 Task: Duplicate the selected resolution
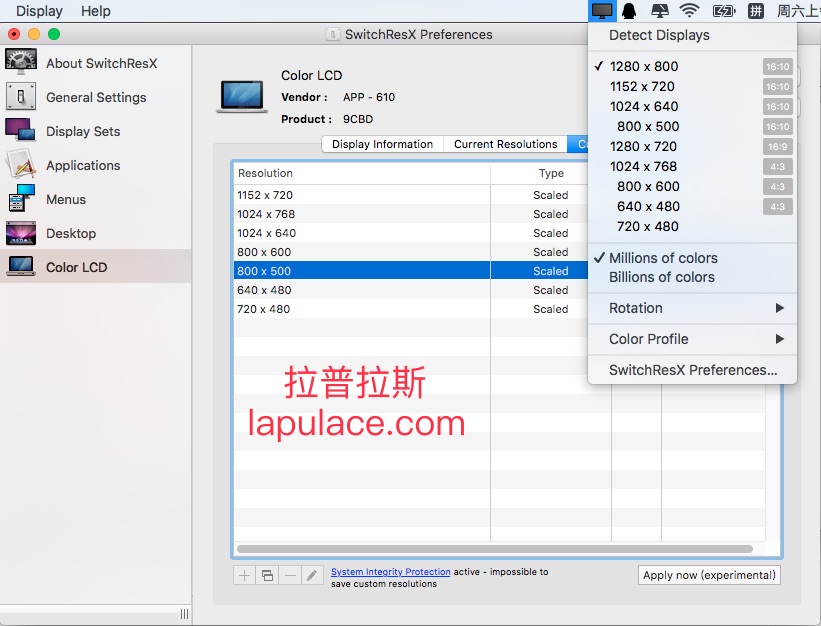coord(267,576)
